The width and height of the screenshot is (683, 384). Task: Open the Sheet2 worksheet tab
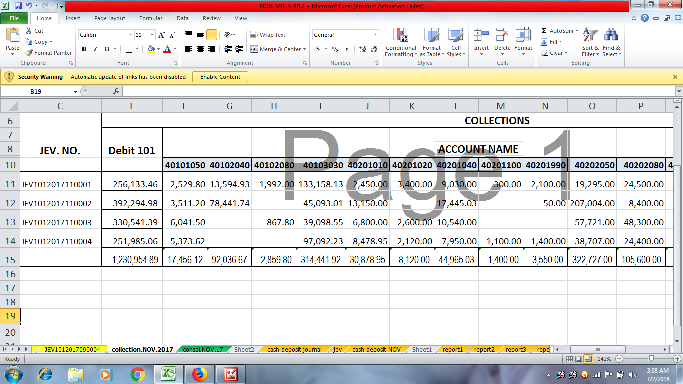pos(244,349)
